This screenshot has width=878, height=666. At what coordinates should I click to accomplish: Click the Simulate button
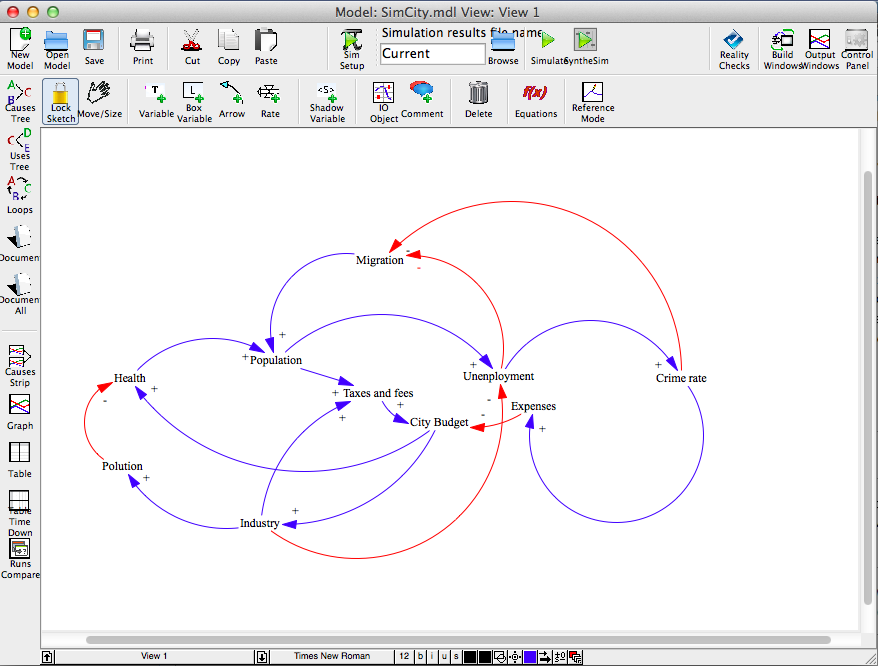548,47
